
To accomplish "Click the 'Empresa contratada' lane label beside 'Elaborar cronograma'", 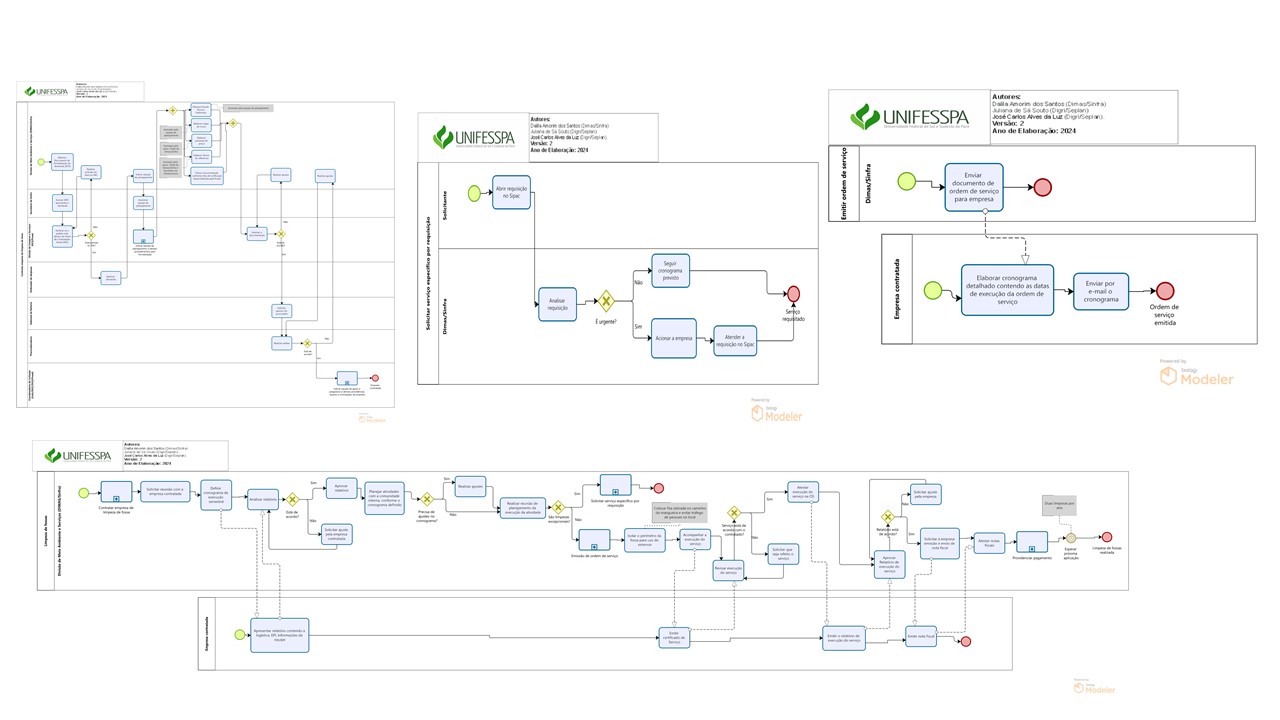I will [895, 291].
